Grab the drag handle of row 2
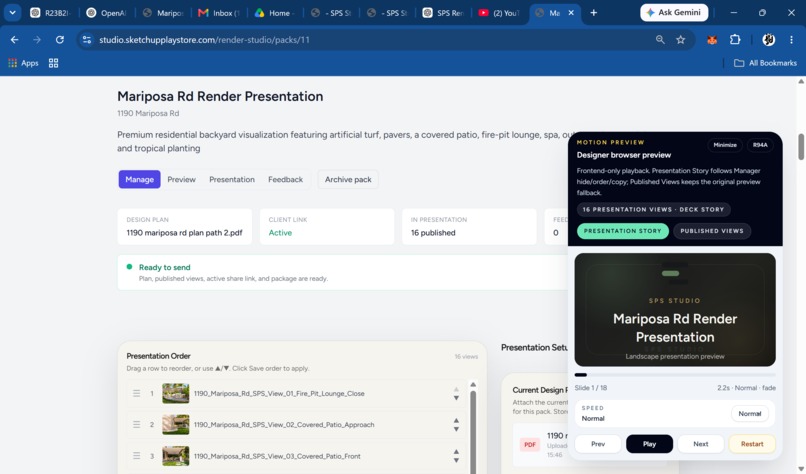 pyautogui.click(x=136, y=425)
